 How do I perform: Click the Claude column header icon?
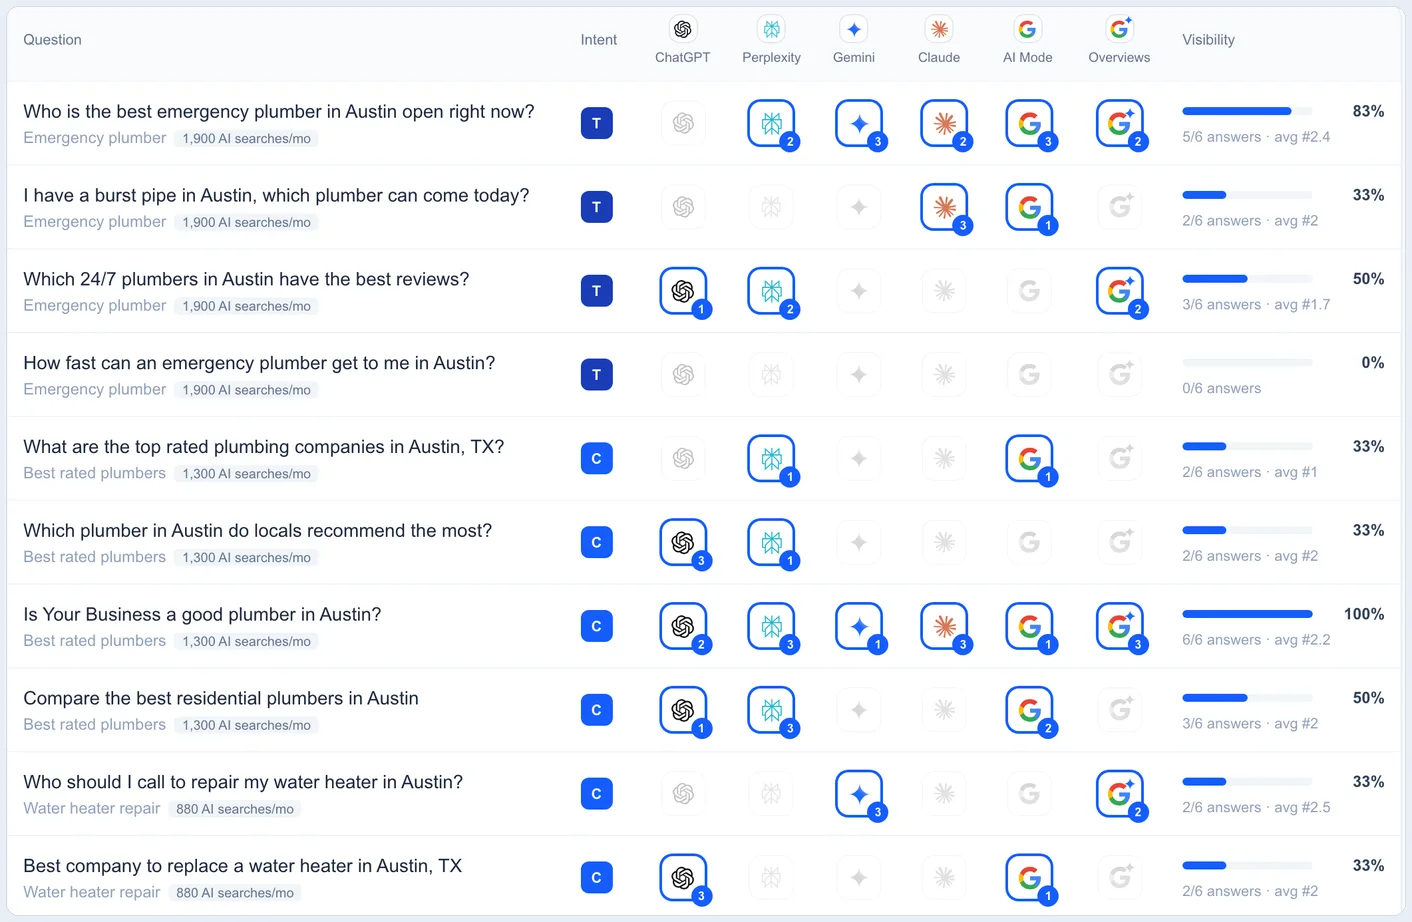click(939, 29)
